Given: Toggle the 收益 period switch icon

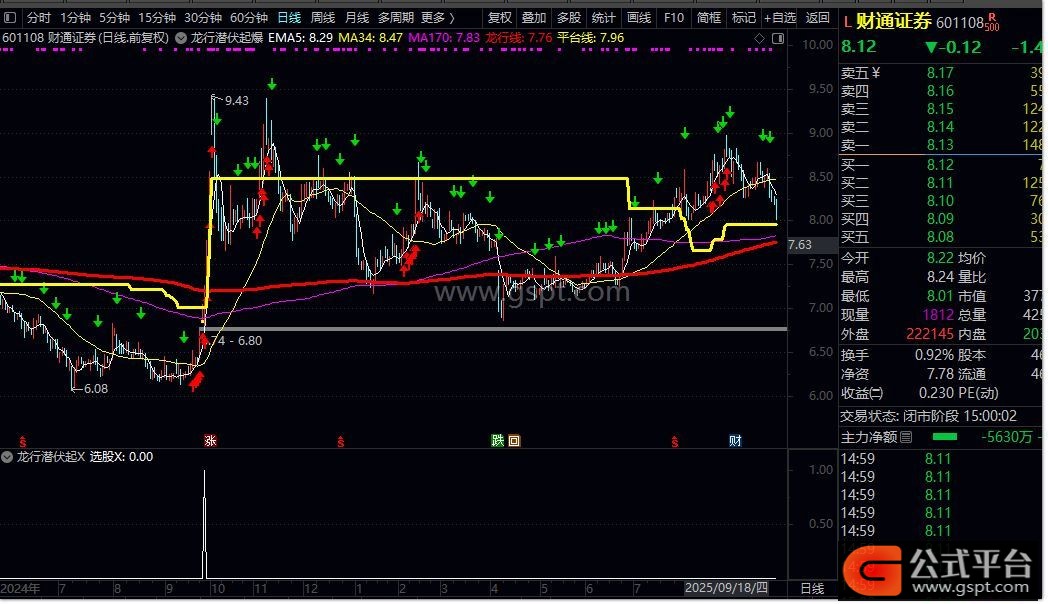Looking at the screenshot, I should 877,393.
